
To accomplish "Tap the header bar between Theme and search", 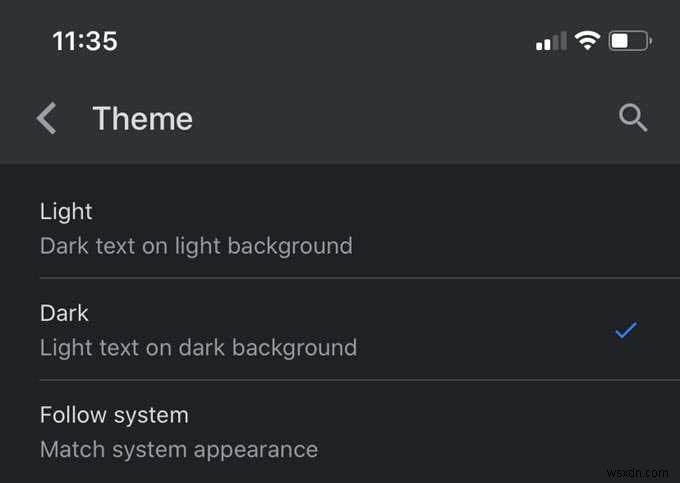I will pyautogui.click(x=400, y=119).
